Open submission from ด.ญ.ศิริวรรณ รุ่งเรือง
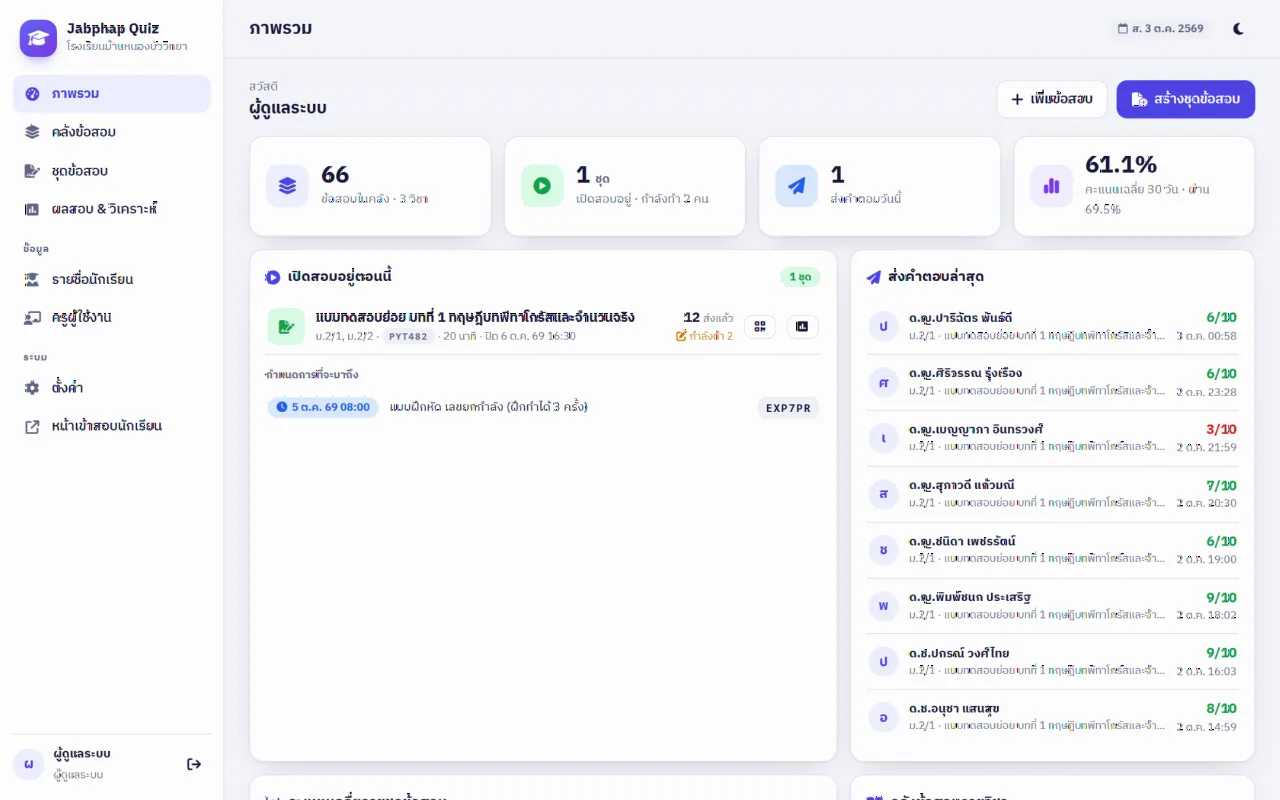Screen dimensions: 1280x800 coord(1052,382)
